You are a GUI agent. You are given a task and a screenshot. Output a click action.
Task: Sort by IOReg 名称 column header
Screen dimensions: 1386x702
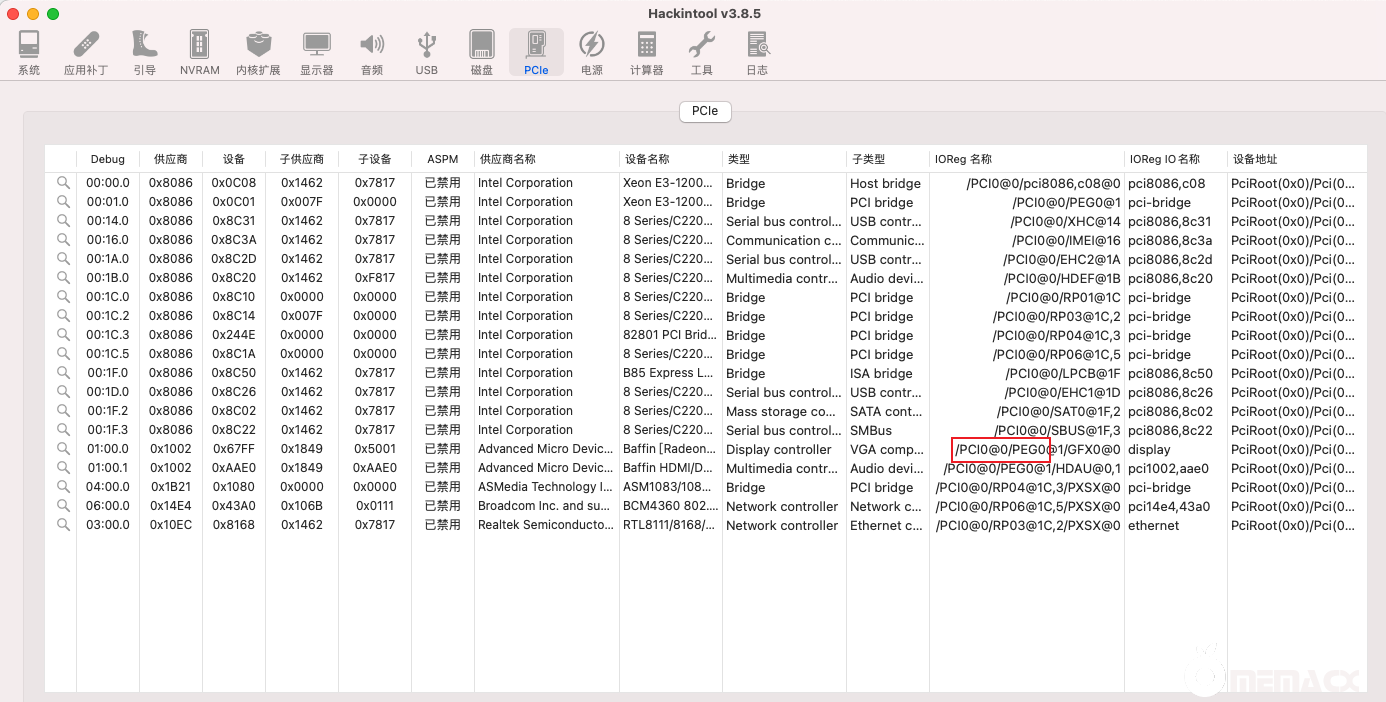click(1027, 159)
